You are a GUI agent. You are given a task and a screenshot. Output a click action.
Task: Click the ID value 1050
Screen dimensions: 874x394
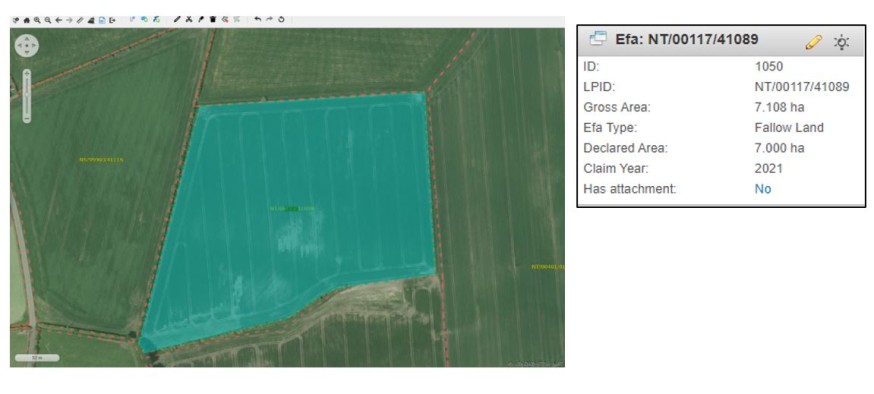[769, 66]
